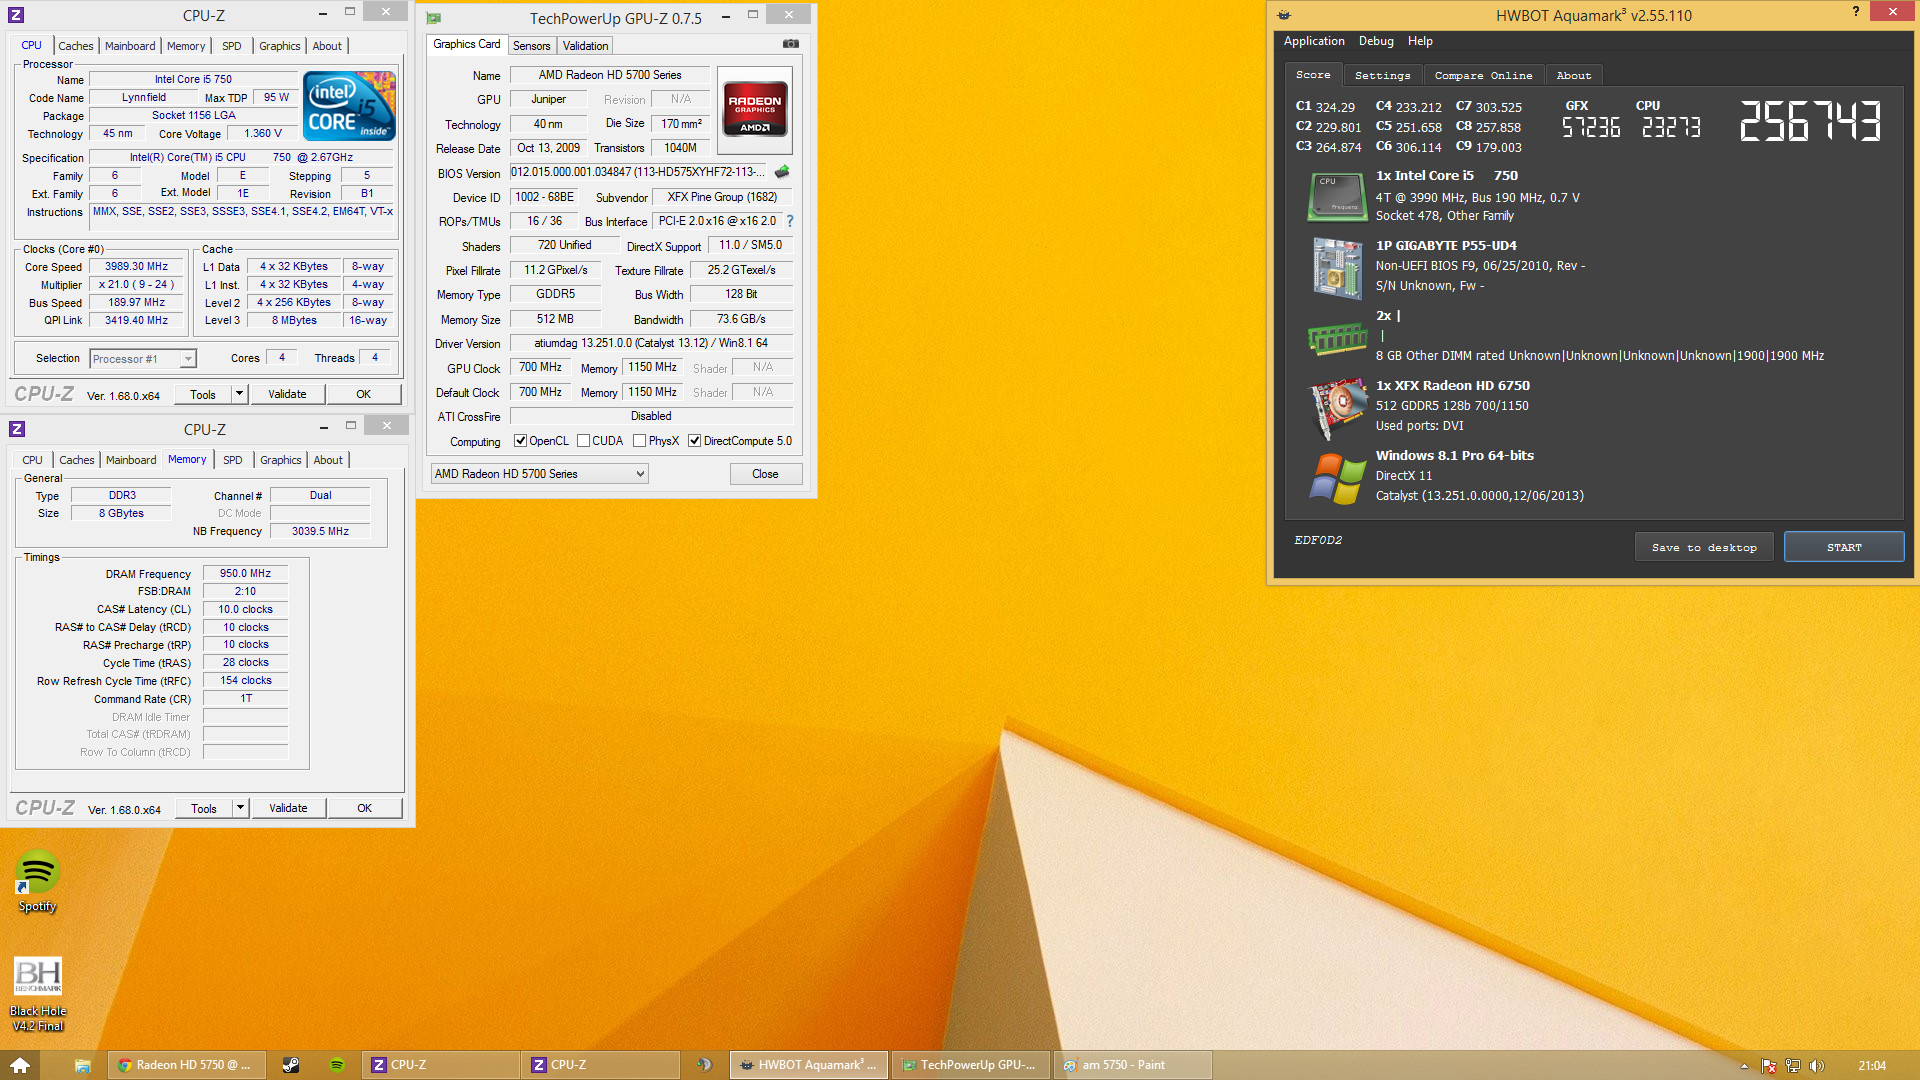Toggle the CUDA checkbox in GPU-Z

[x=583, y=441]
